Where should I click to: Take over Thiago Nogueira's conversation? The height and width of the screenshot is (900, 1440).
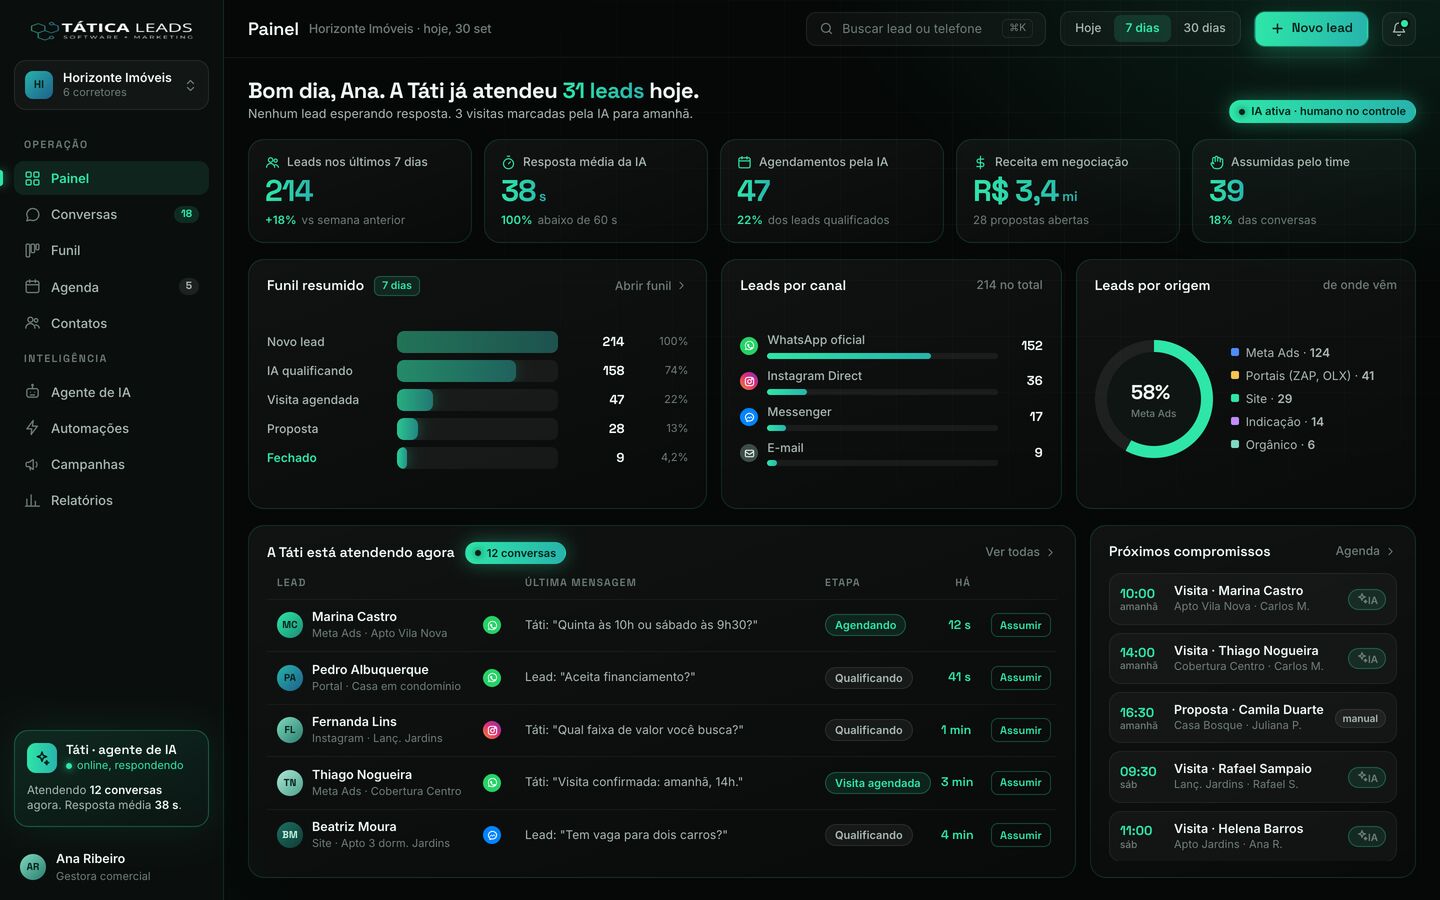[x=1020, y=782]
